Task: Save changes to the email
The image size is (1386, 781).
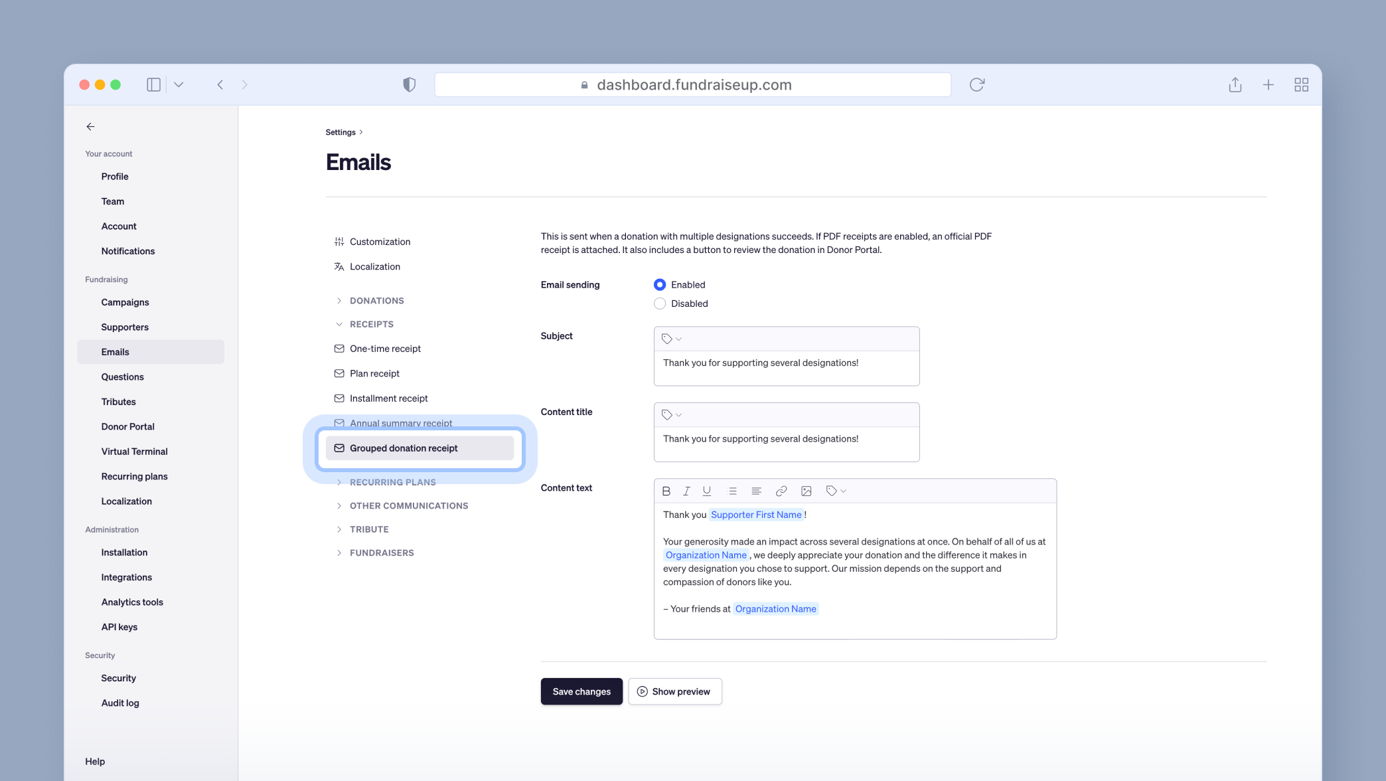Action: pyautogui.click(x=581, y=692)
